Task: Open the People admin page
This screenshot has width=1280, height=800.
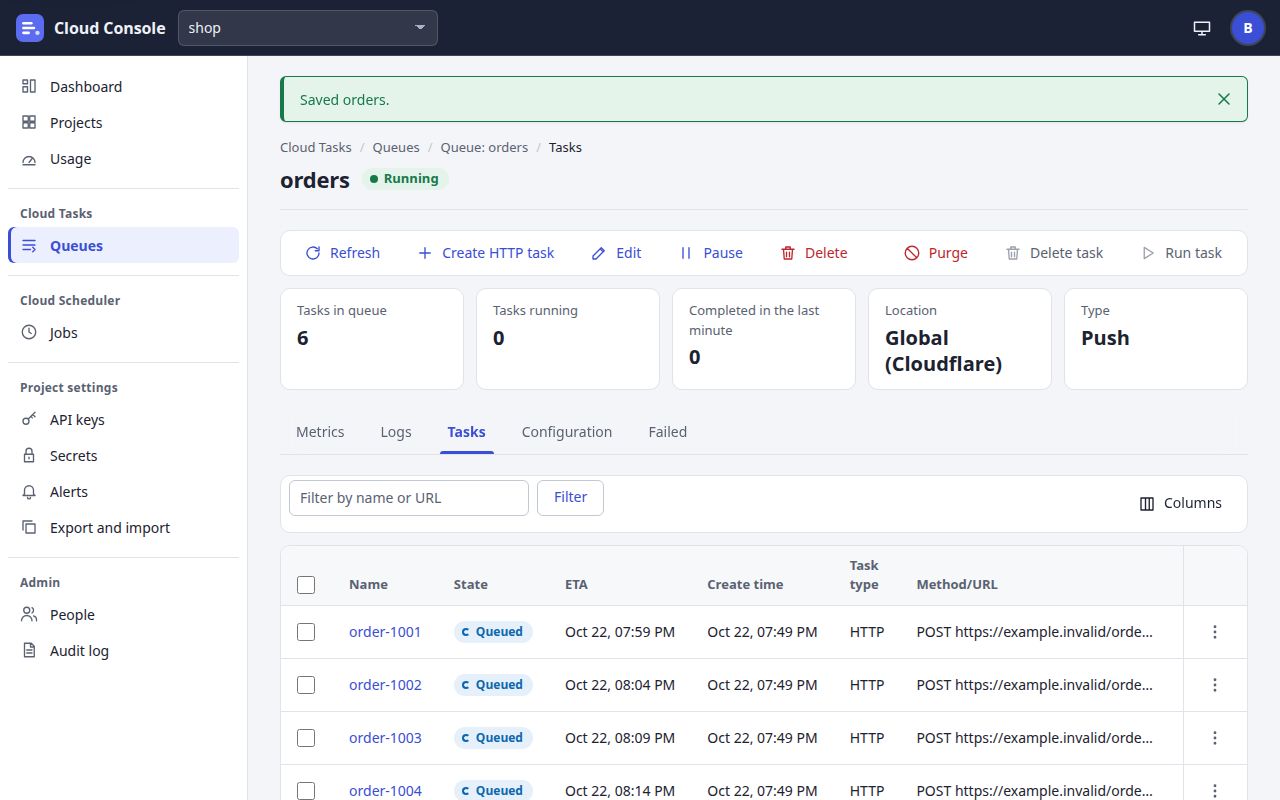Action: coord(123,615)
